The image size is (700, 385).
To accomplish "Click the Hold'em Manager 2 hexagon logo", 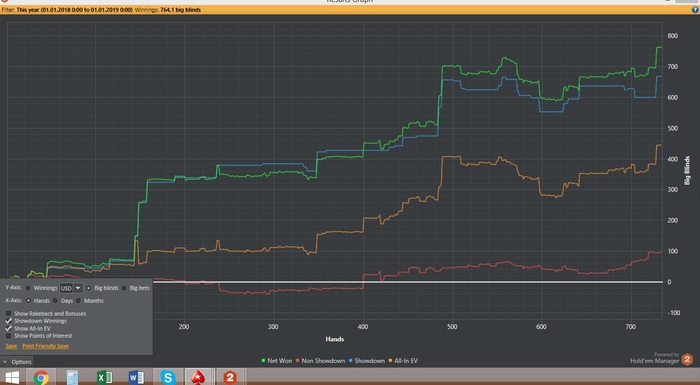I will click(x=687, y=359).
